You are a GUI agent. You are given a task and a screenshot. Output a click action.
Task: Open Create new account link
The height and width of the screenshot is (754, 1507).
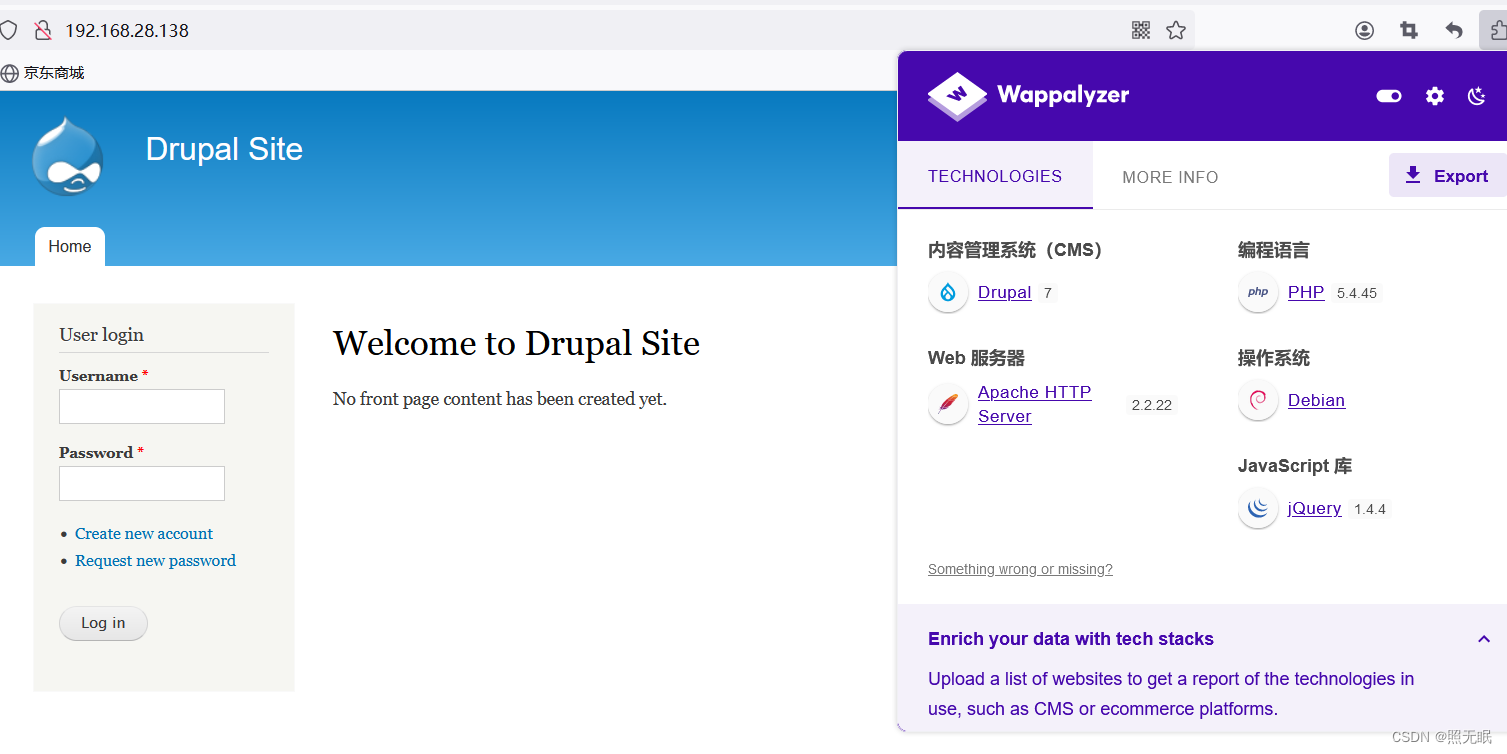[144, 534]
